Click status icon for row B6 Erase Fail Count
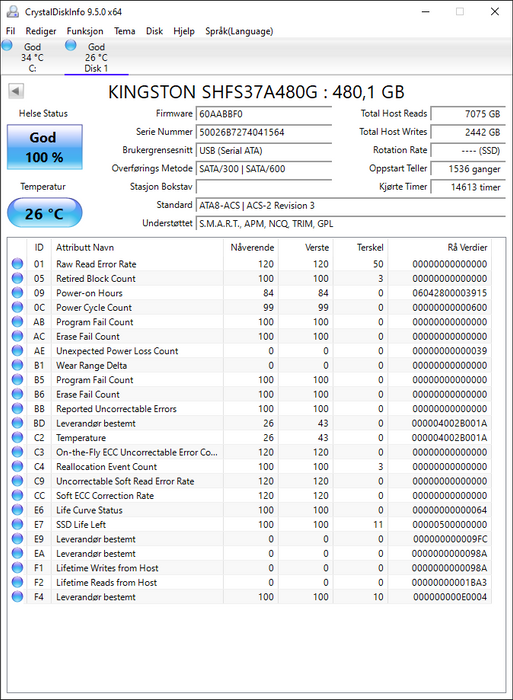Viewport: 513px width, 700px height. click(x=17, y=394)
